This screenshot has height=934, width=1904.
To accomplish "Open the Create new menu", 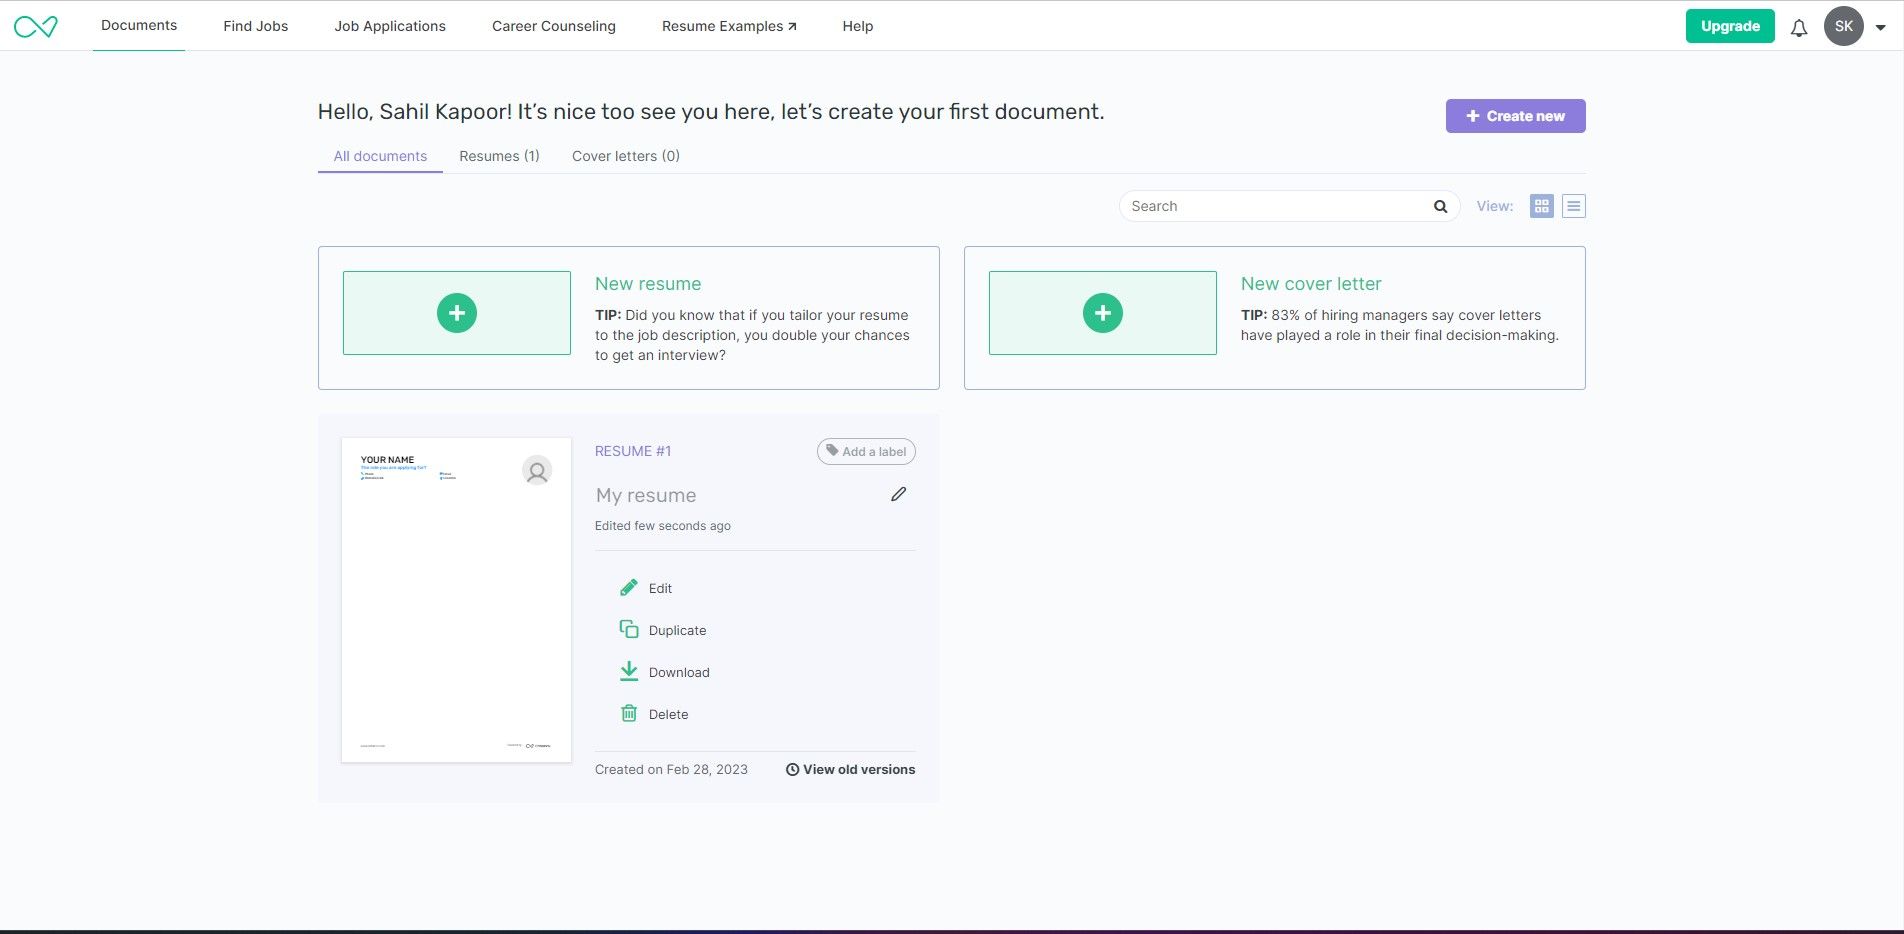I will tap(1515, 116).
